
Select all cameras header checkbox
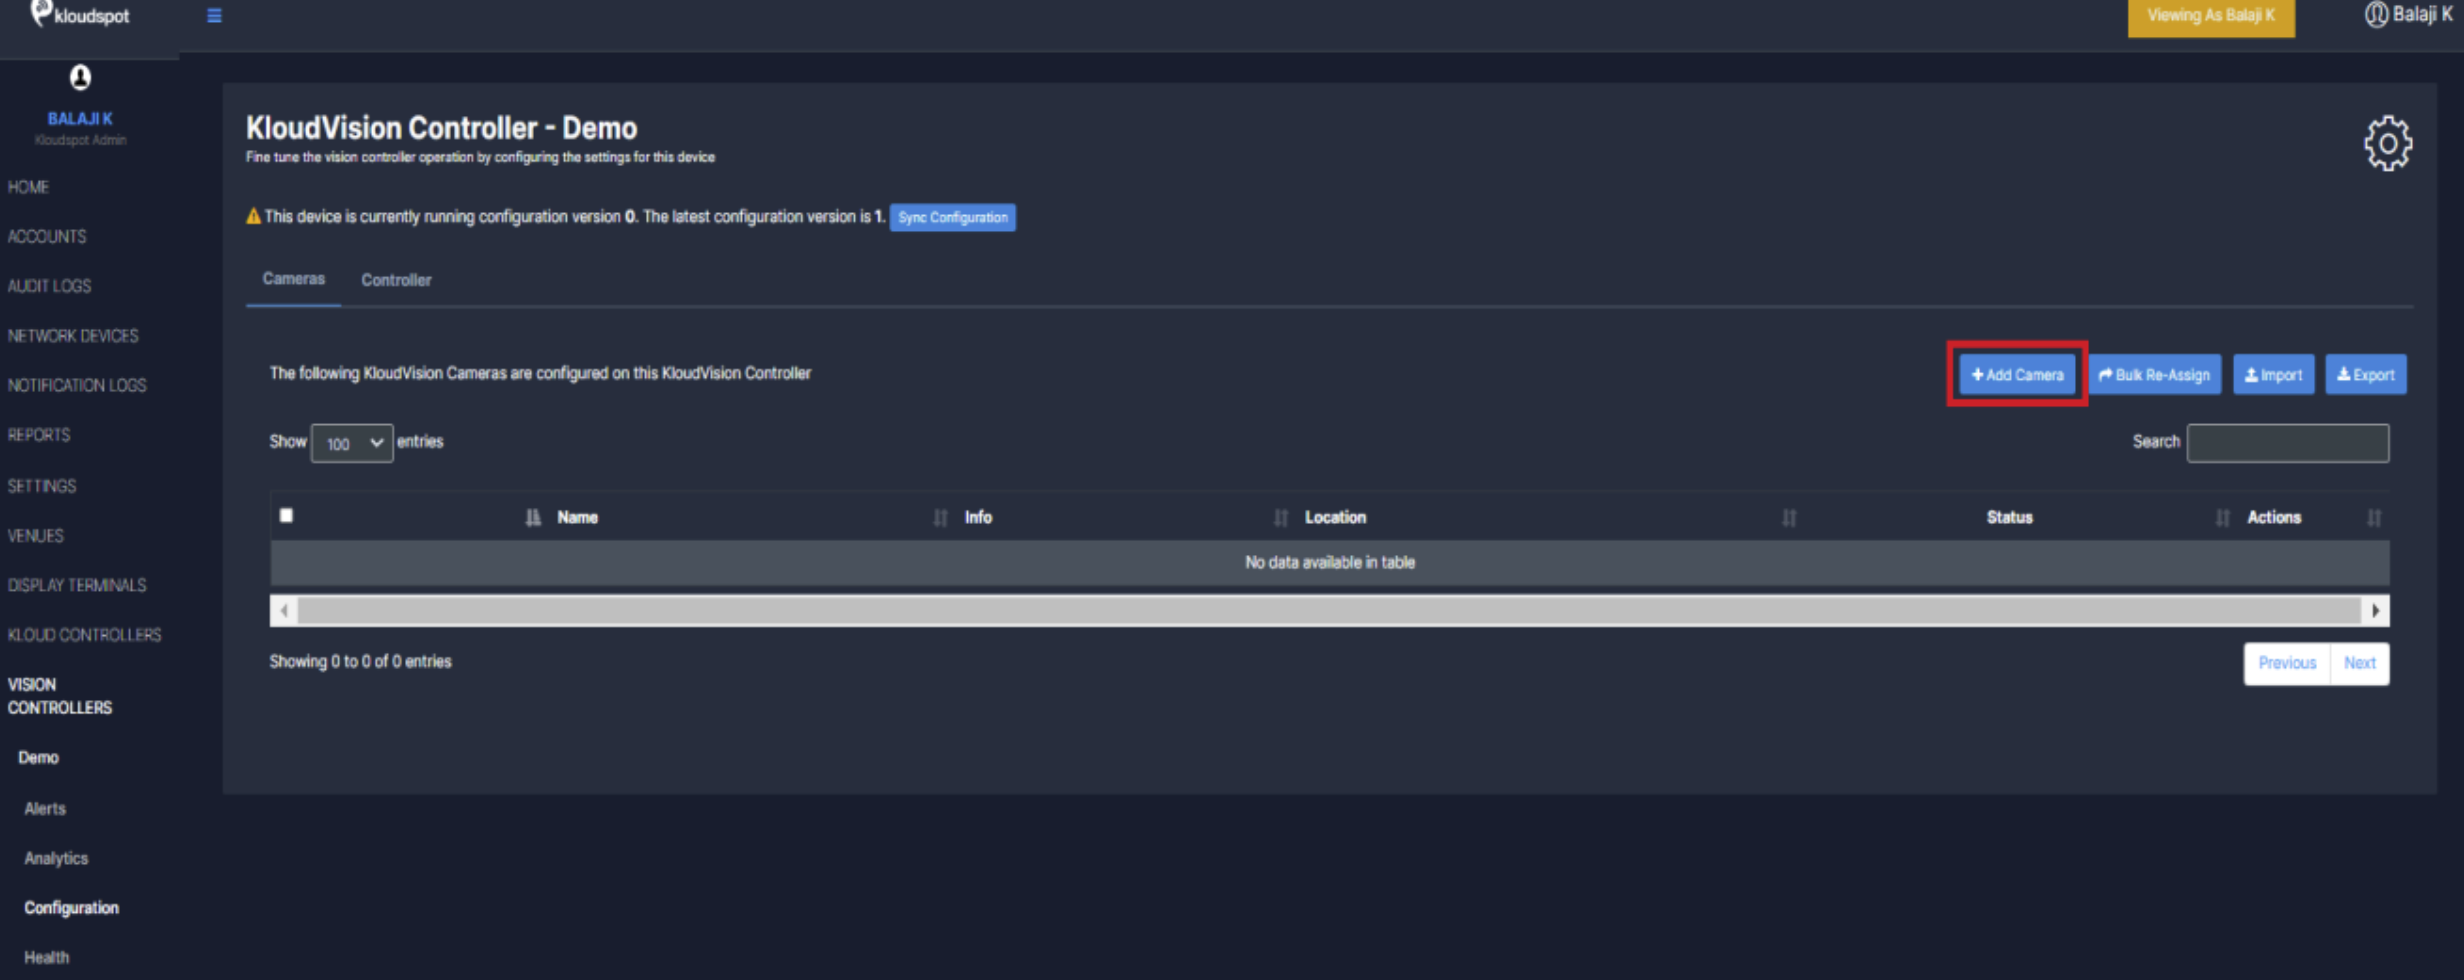[286, 515]
